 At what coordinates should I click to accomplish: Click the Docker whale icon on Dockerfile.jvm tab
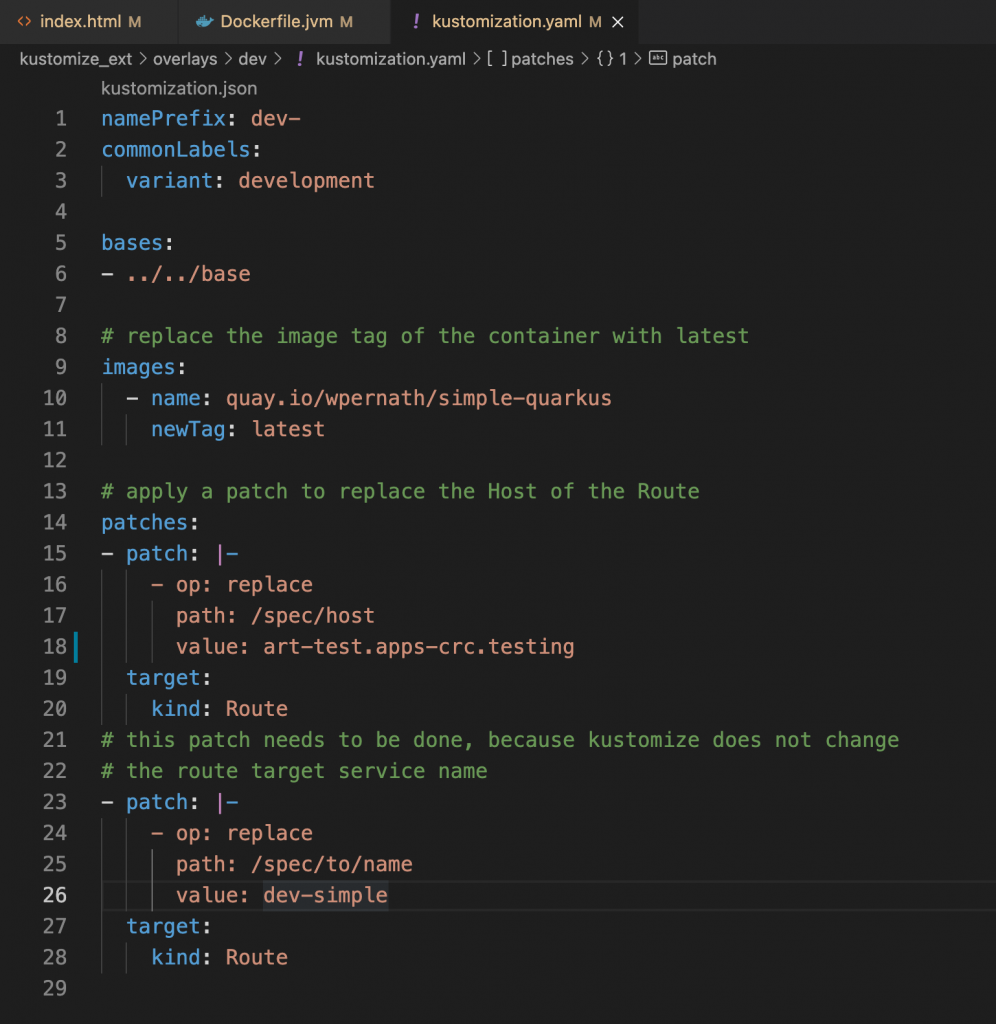point(204,21)
